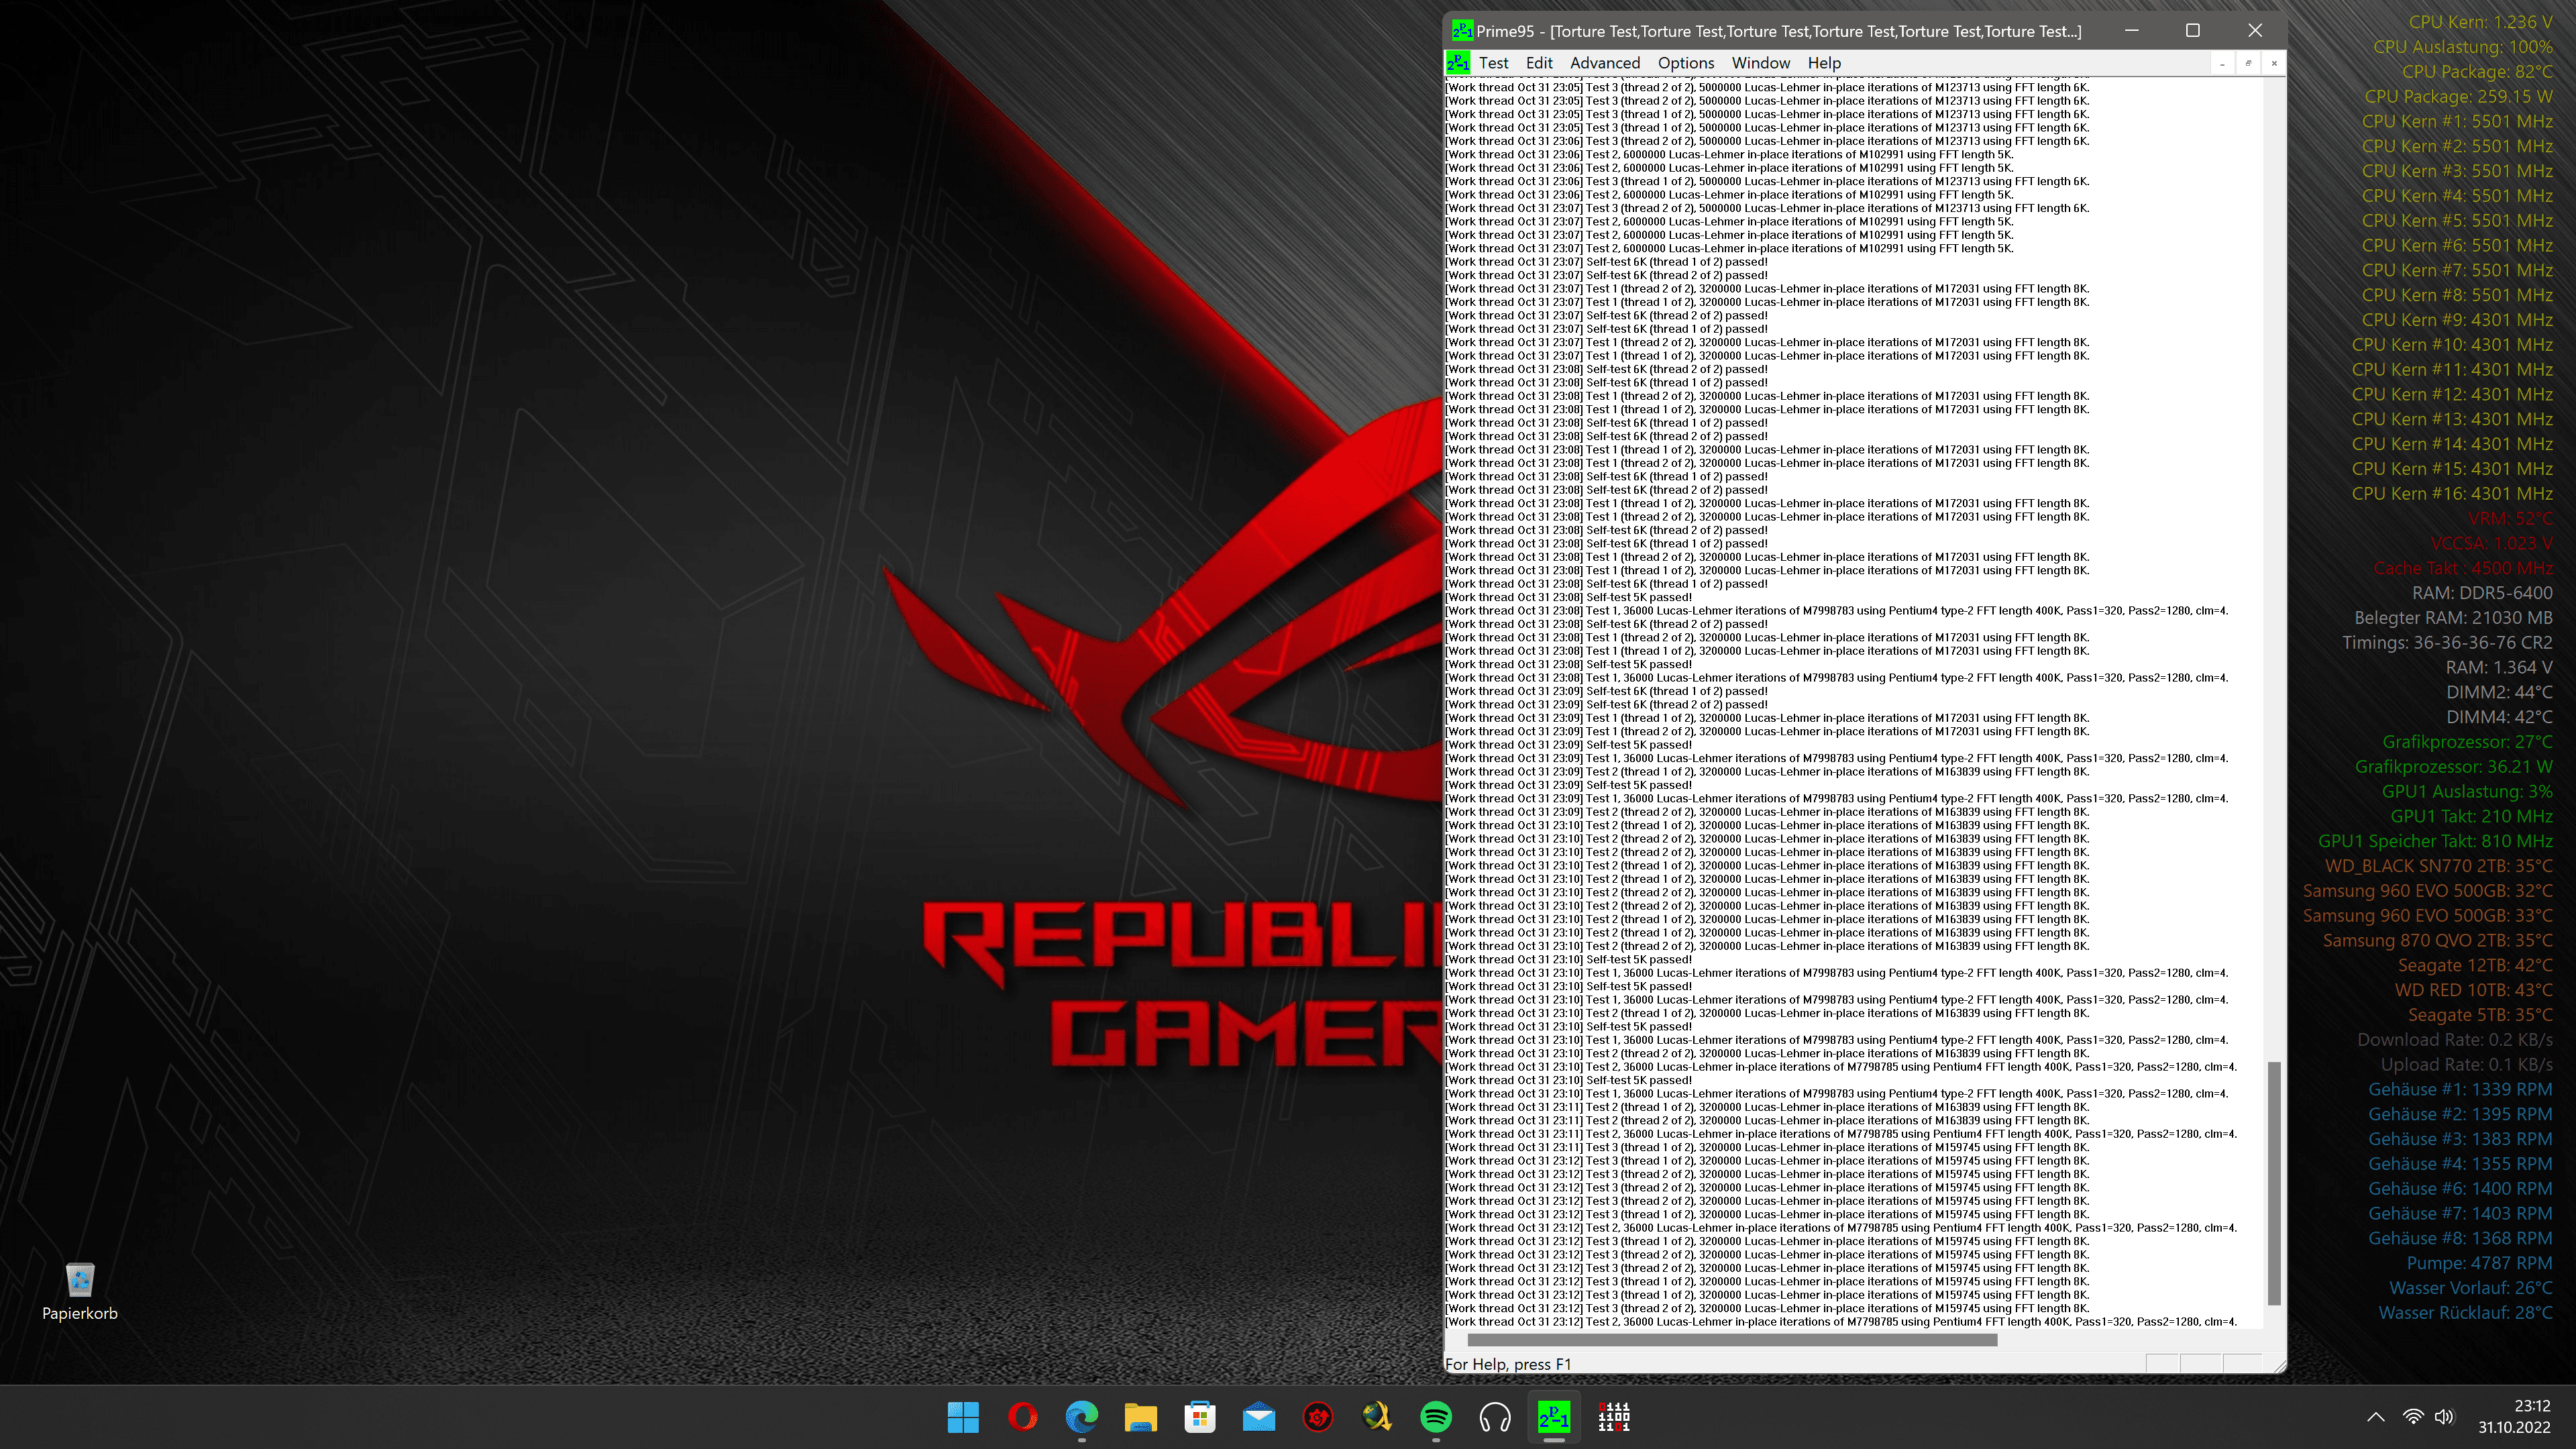Click the 'CPU Auslastung: 100%' overlay reading

click(2463, 47)
